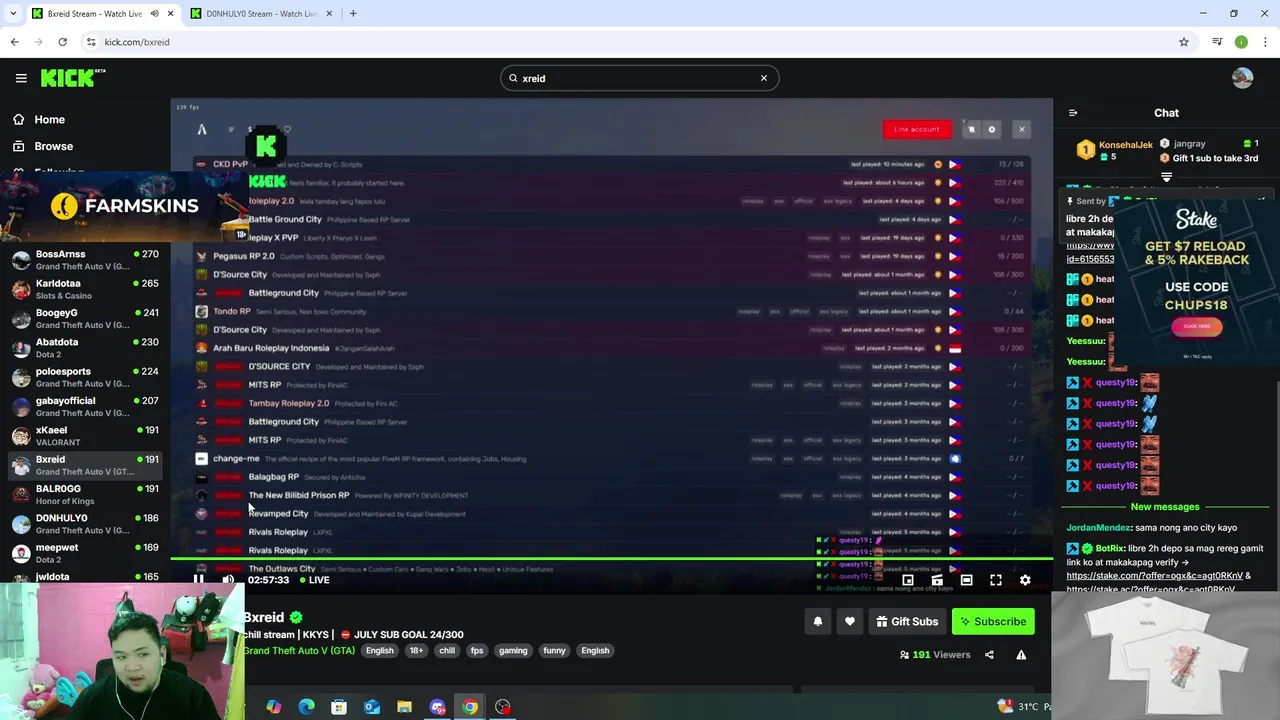Open BoogeyG channel in sidebar
Screen dimensions: 1280x720
(85, 318)
